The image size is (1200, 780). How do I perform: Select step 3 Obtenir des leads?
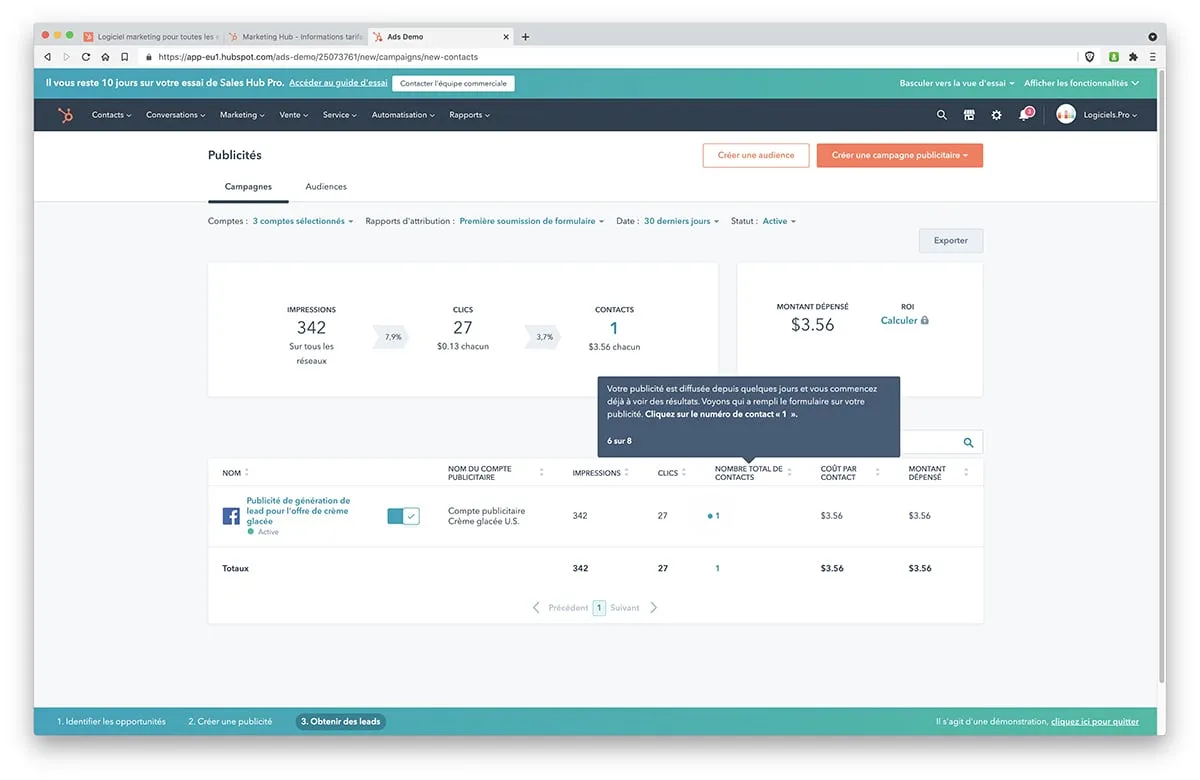click(x=340, y=721)
